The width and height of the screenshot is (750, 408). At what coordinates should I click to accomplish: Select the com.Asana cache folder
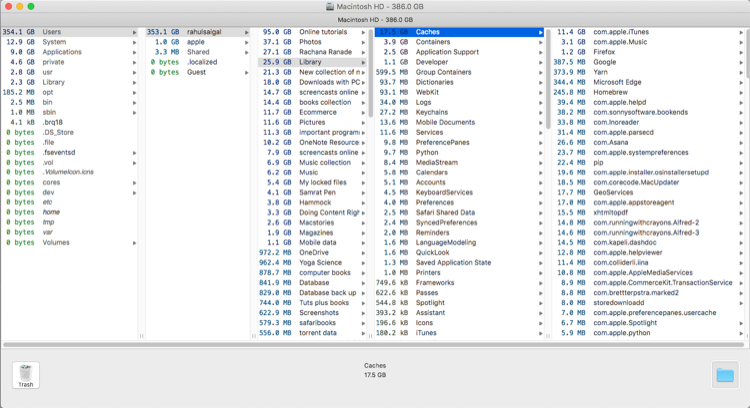[x=649, y=143]
